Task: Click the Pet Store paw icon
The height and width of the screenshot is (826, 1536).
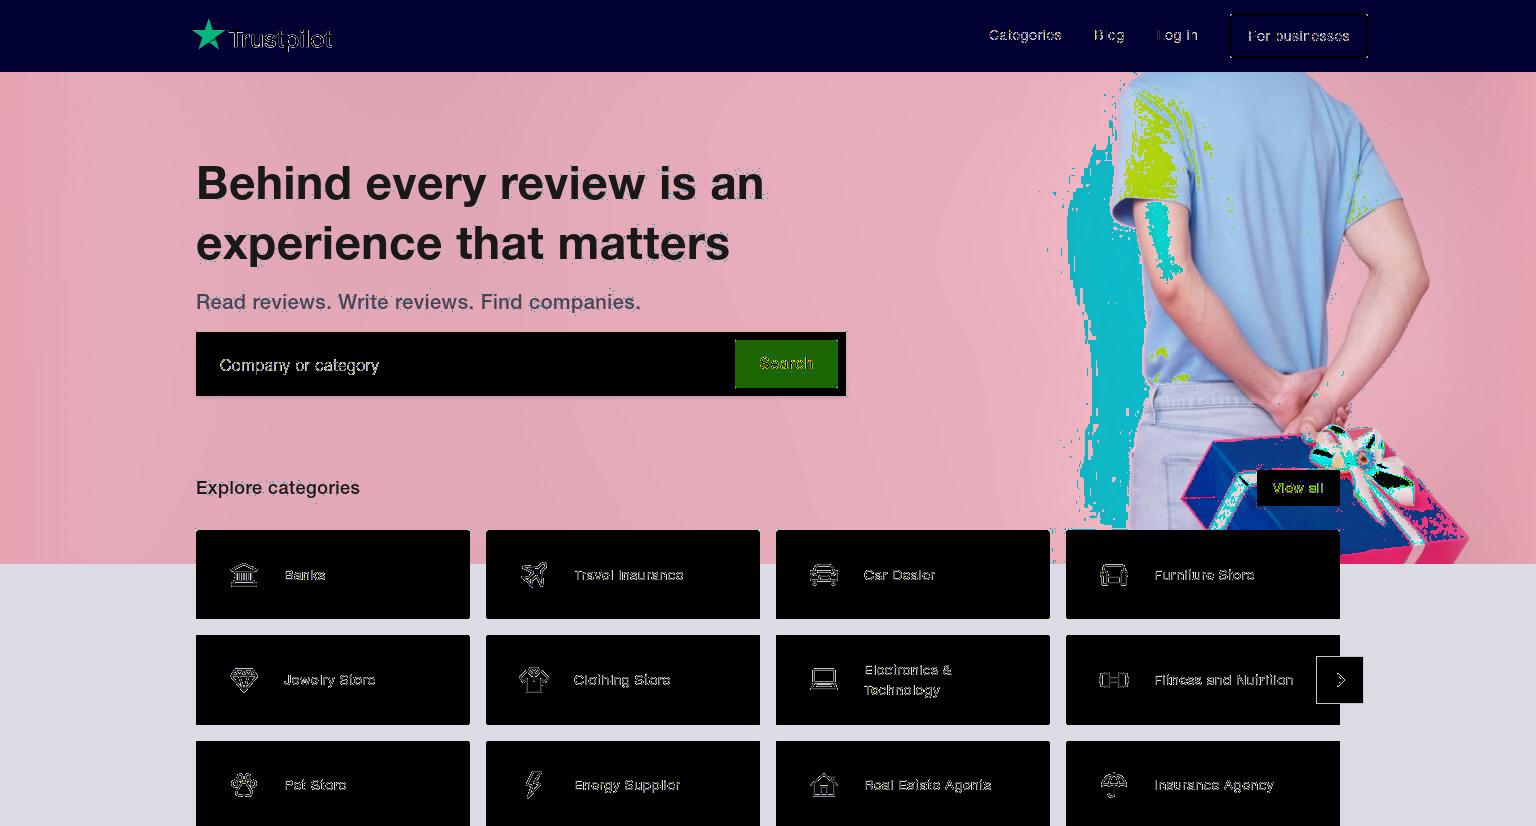Action: (244, 785)
